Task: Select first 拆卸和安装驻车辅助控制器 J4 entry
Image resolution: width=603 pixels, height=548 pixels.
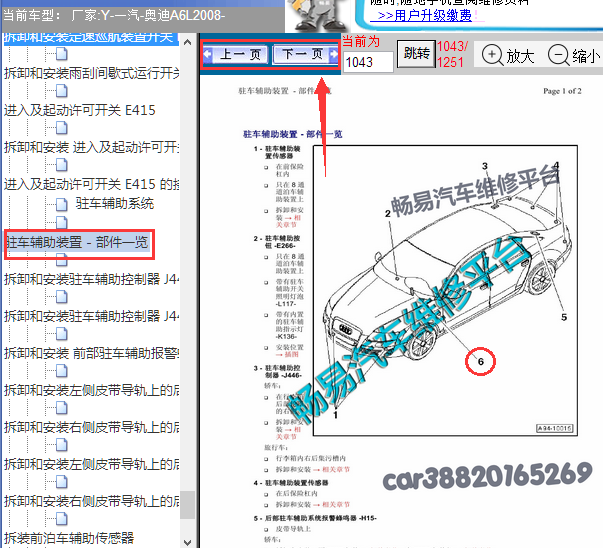Action: (92, 279)
